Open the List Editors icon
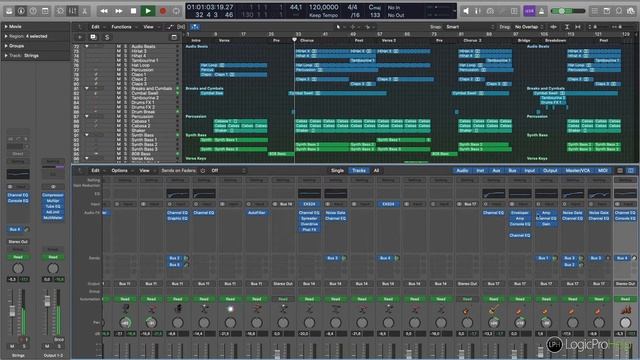640x360 pixels. [595, 11]
